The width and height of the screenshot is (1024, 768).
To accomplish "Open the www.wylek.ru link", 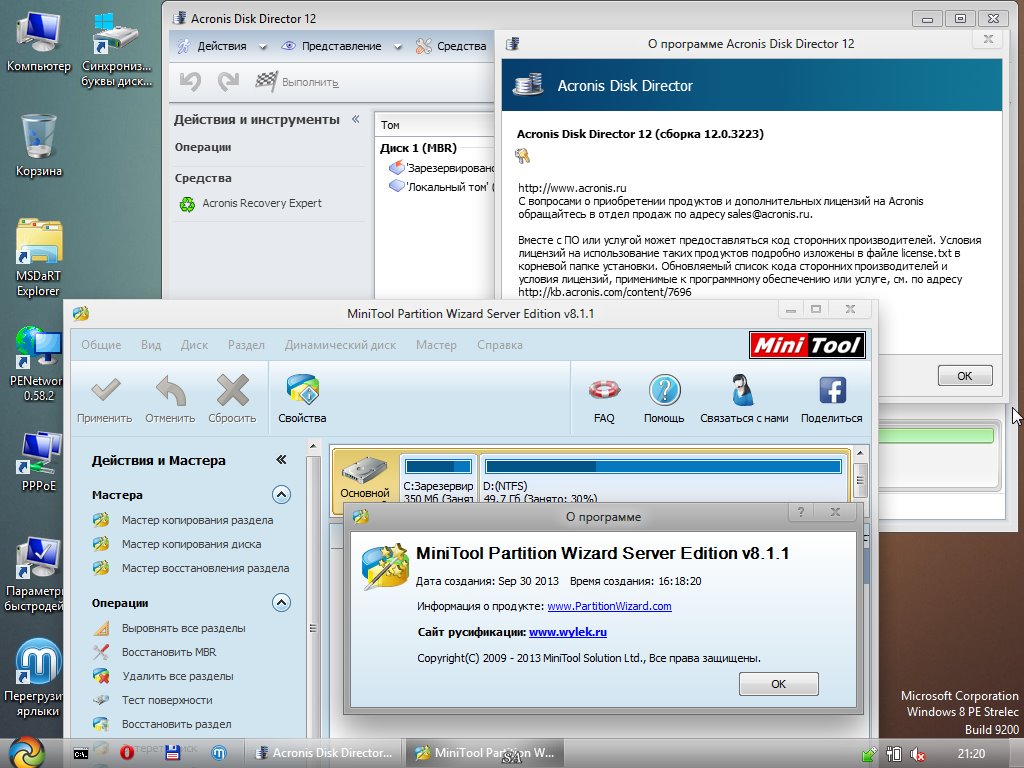I will (x=568, y=632).
